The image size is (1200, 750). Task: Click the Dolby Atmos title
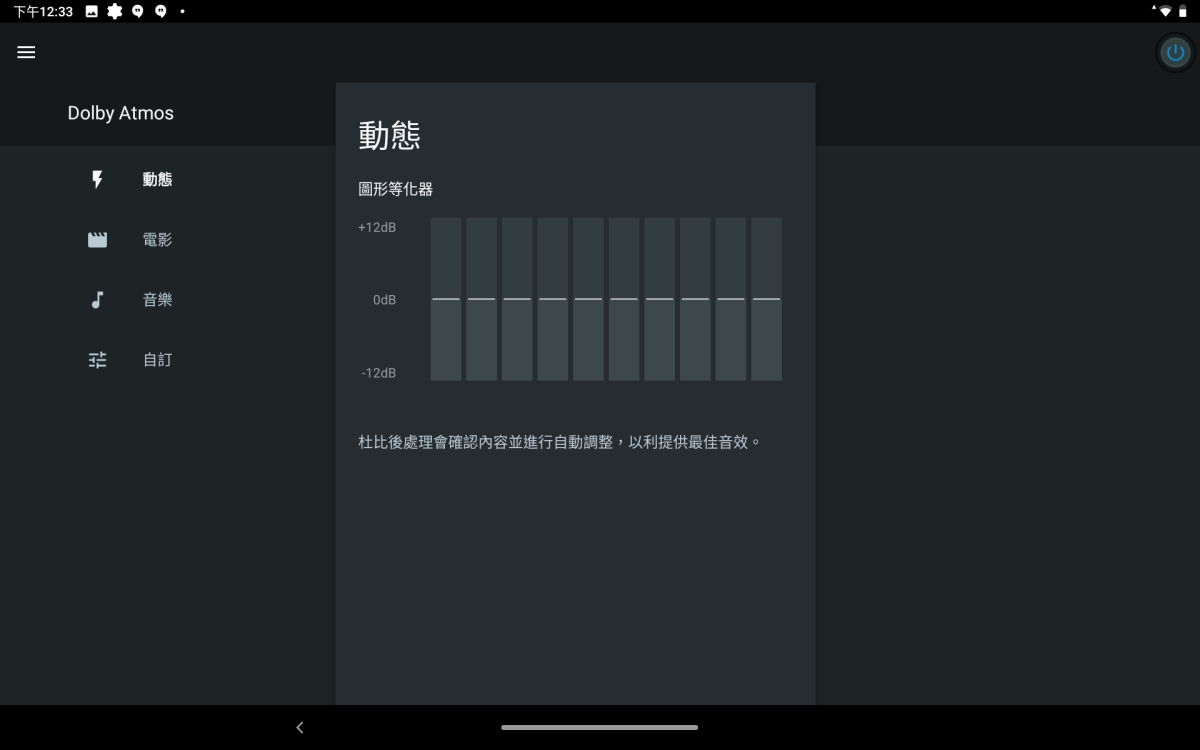coord(120,113)
